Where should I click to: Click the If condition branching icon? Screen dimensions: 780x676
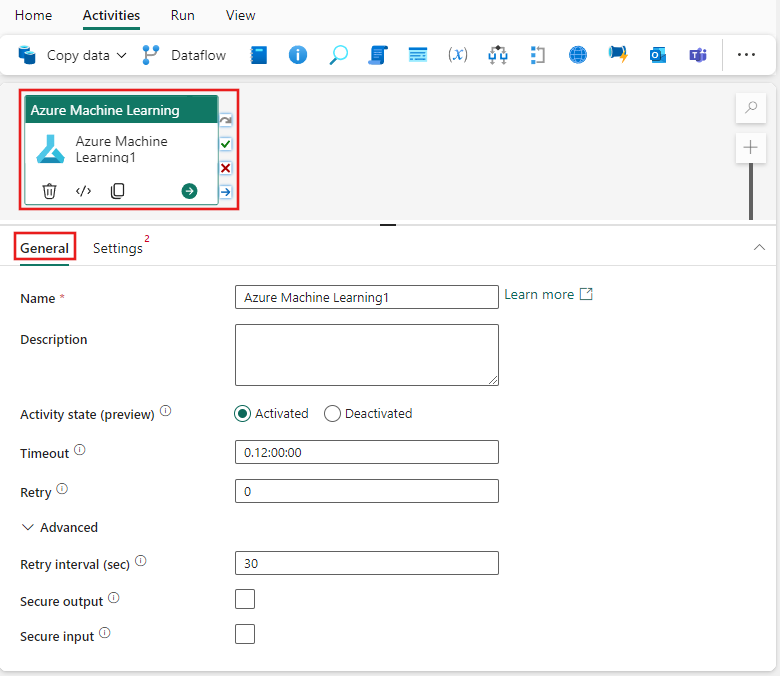click(x=498, y=55)
